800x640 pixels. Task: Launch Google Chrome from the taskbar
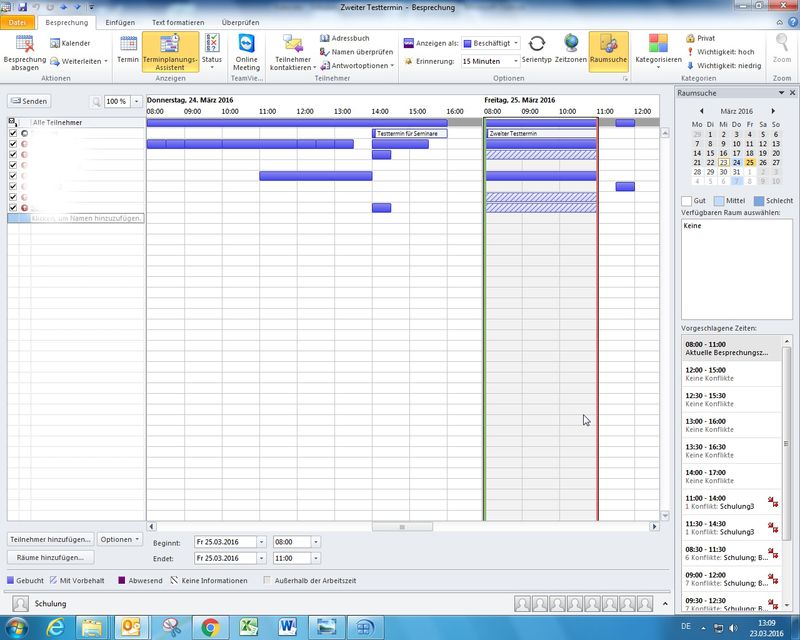(209, 627)
